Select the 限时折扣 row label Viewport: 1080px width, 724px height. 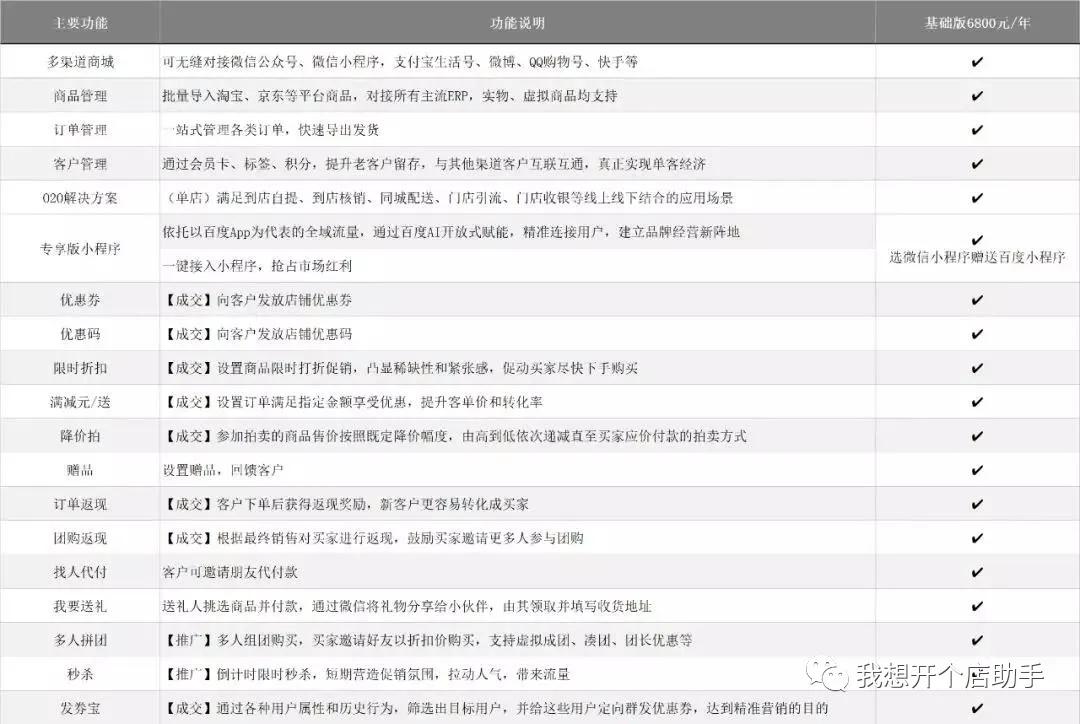pos(78,368)
